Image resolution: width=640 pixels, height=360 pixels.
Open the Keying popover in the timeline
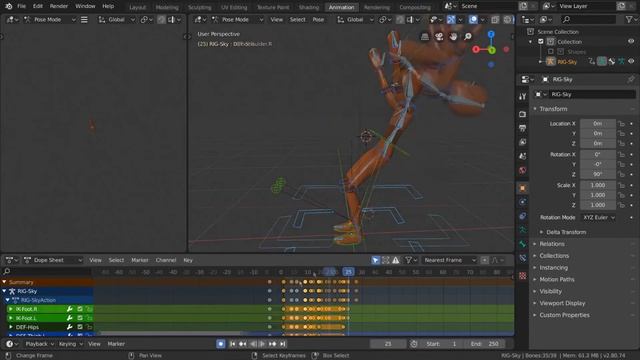tap(70, 344)
